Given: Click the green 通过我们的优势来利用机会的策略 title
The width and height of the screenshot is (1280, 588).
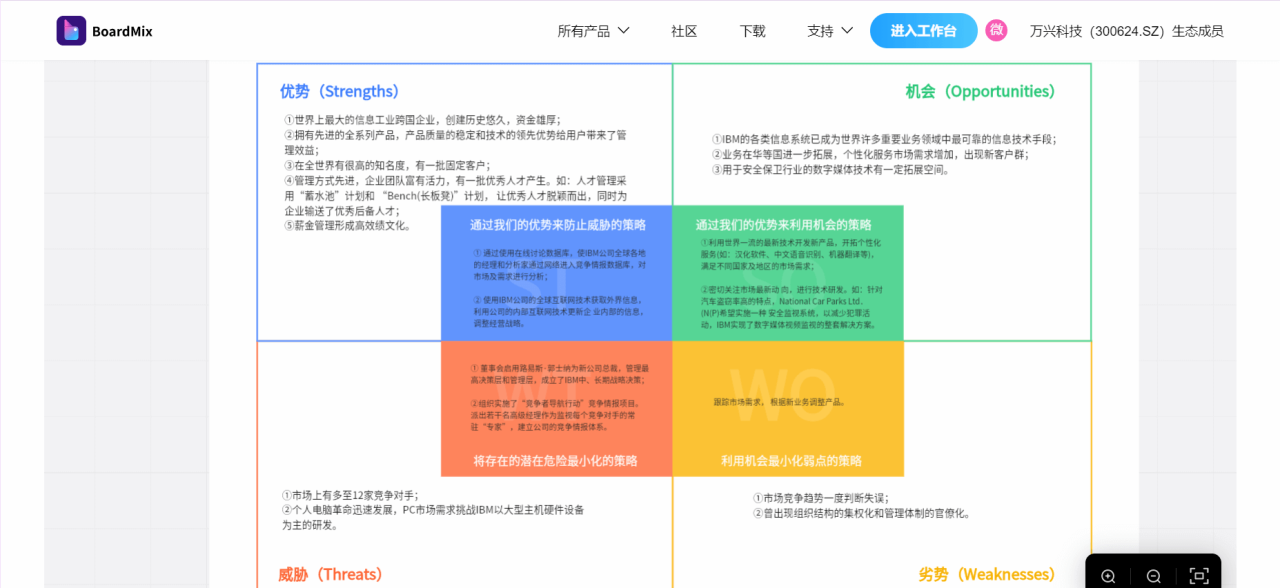Looking at the screenshot, I should point(784,224).
